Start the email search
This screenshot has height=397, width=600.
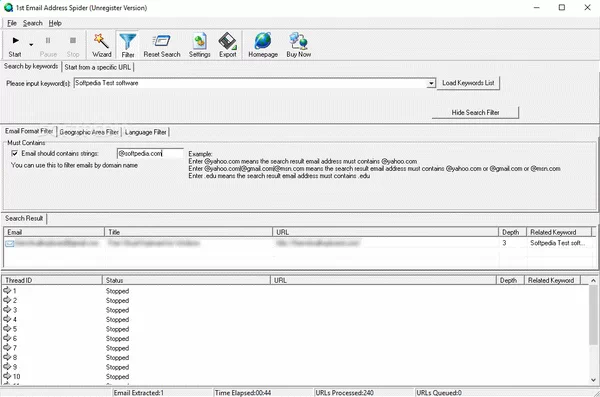(x=15, y=45)
